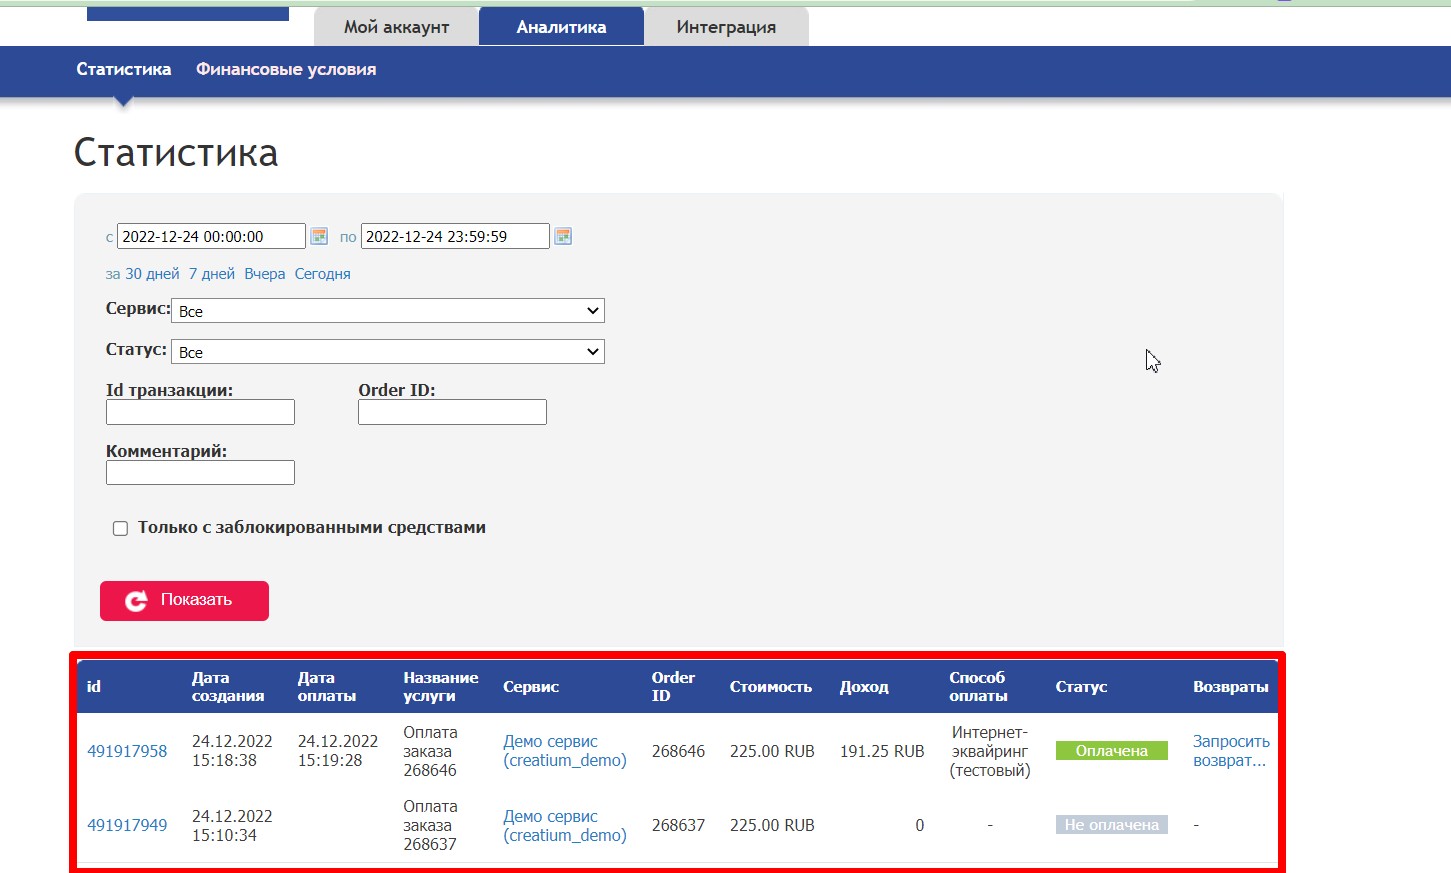The width and height of the screenshot is (1451, 873).
Task: Click the Название услуги column header
Action: pyautogui.click(x=441, y=687)
